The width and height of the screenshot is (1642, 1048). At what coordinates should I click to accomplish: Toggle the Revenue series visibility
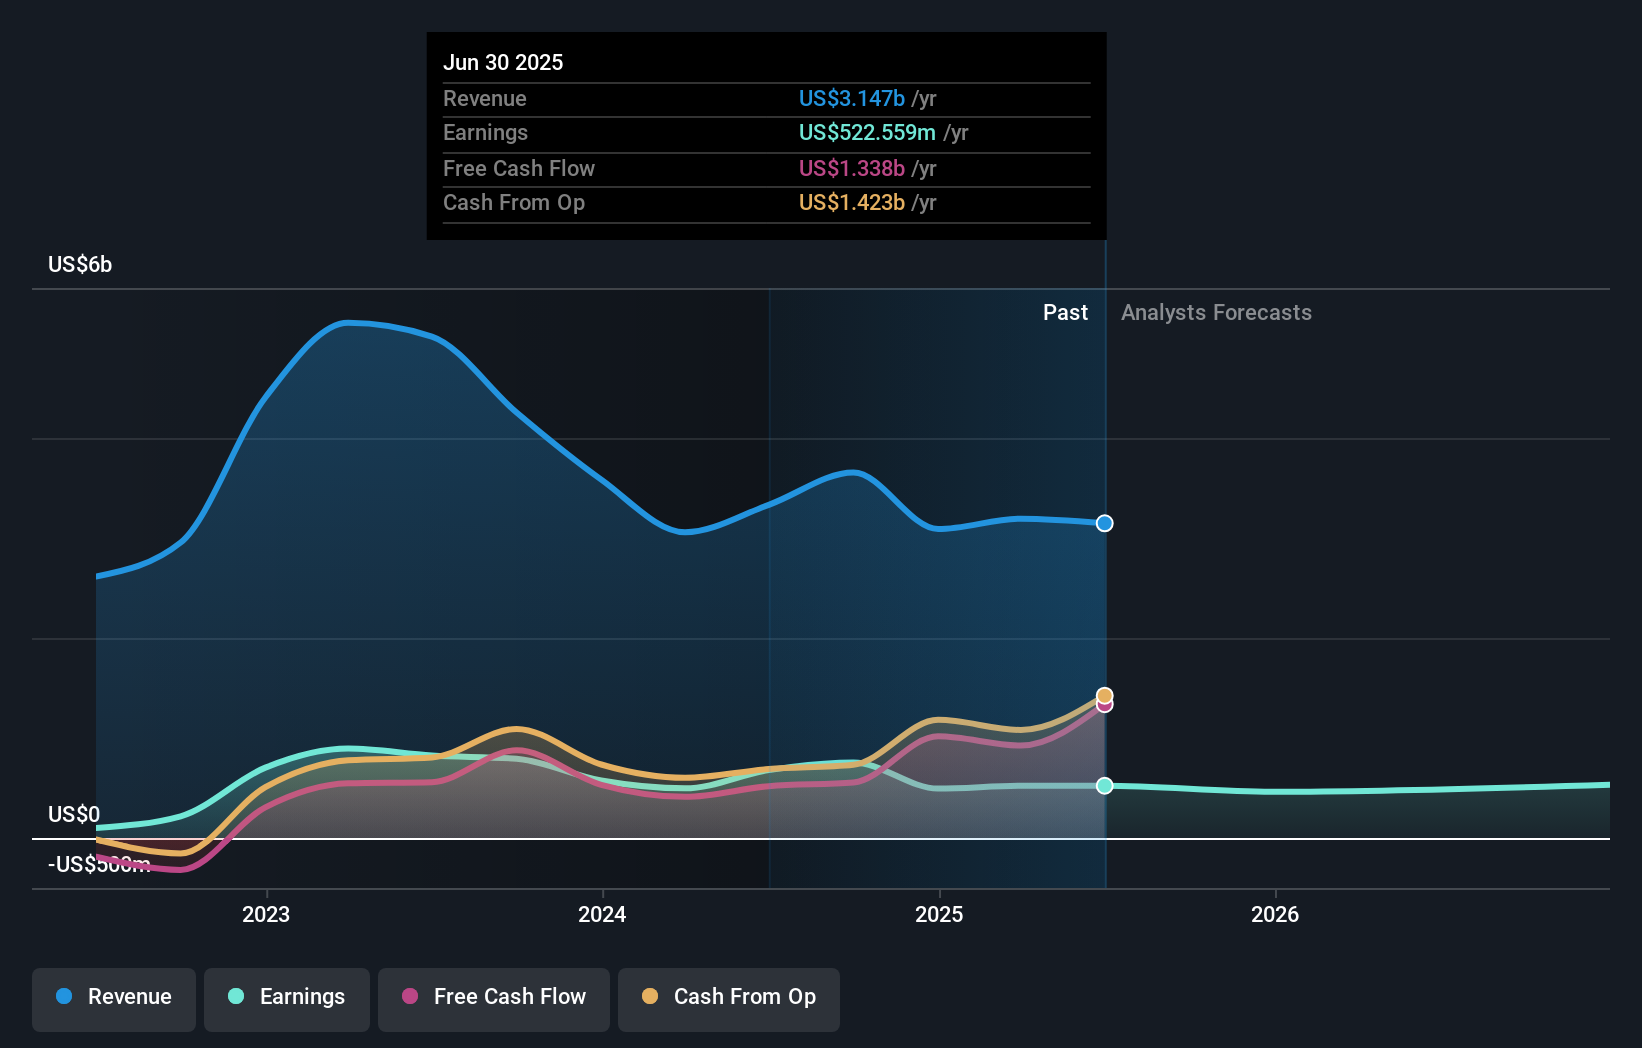[113, 998]
